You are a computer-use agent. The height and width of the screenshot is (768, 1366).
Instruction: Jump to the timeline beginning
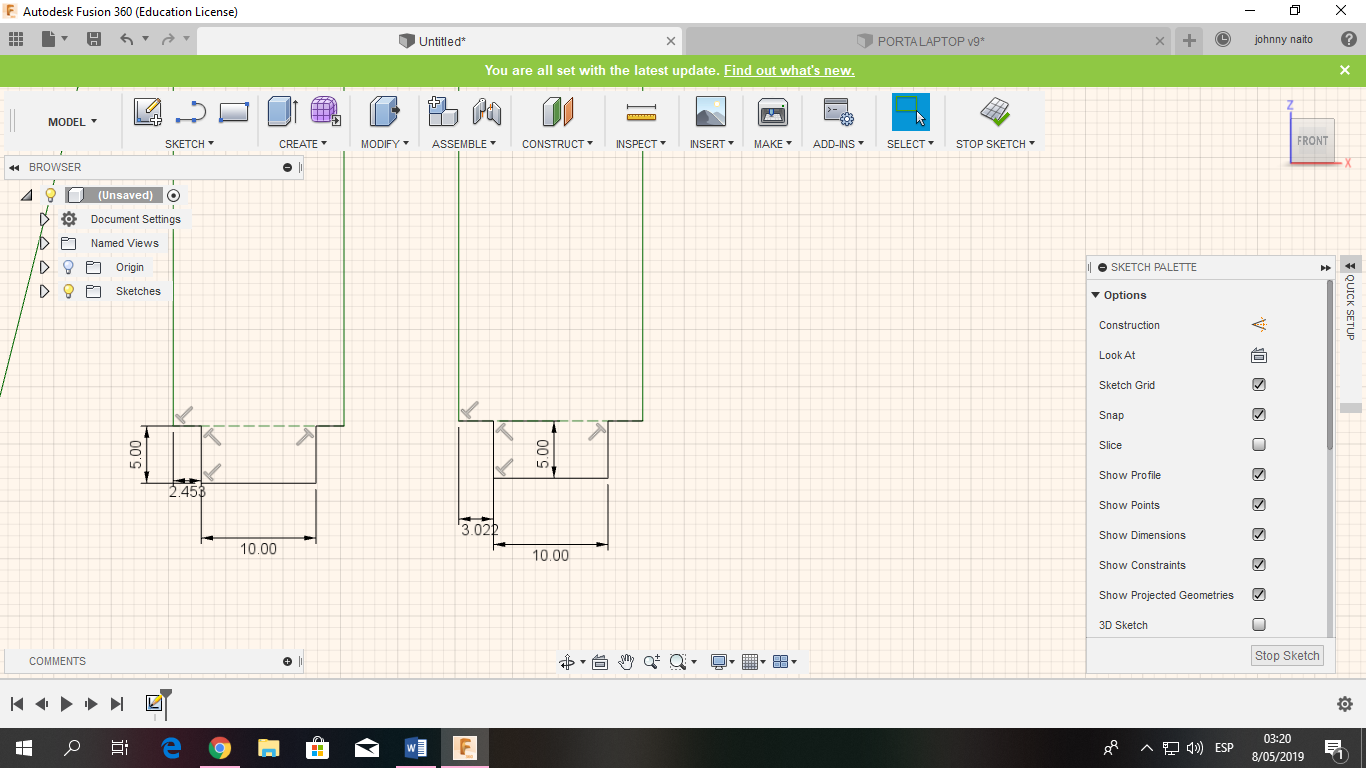17,704
